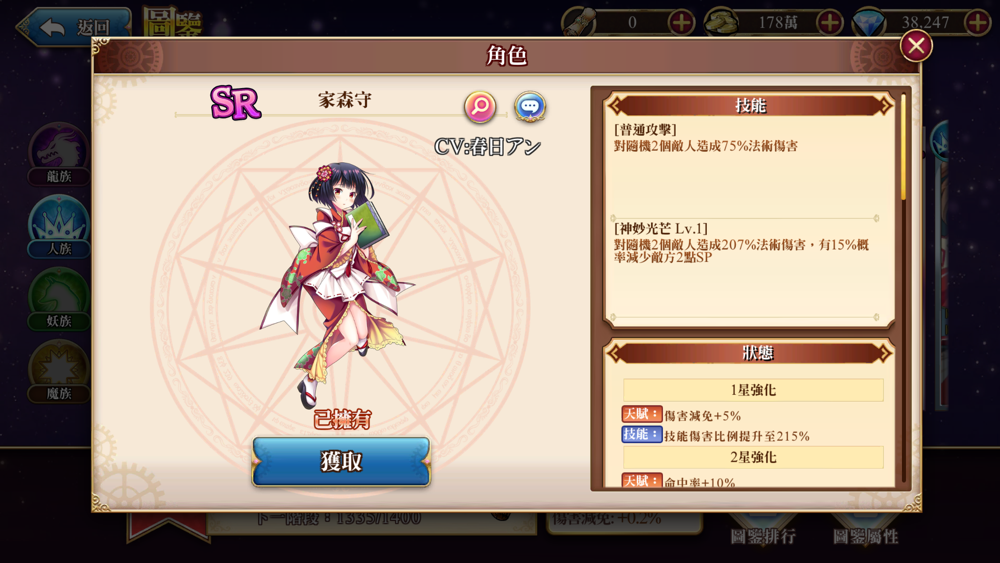The image size is (1000, 563).
Task: Select the 魔族 race icon
Action: click(x=59, y=372)
